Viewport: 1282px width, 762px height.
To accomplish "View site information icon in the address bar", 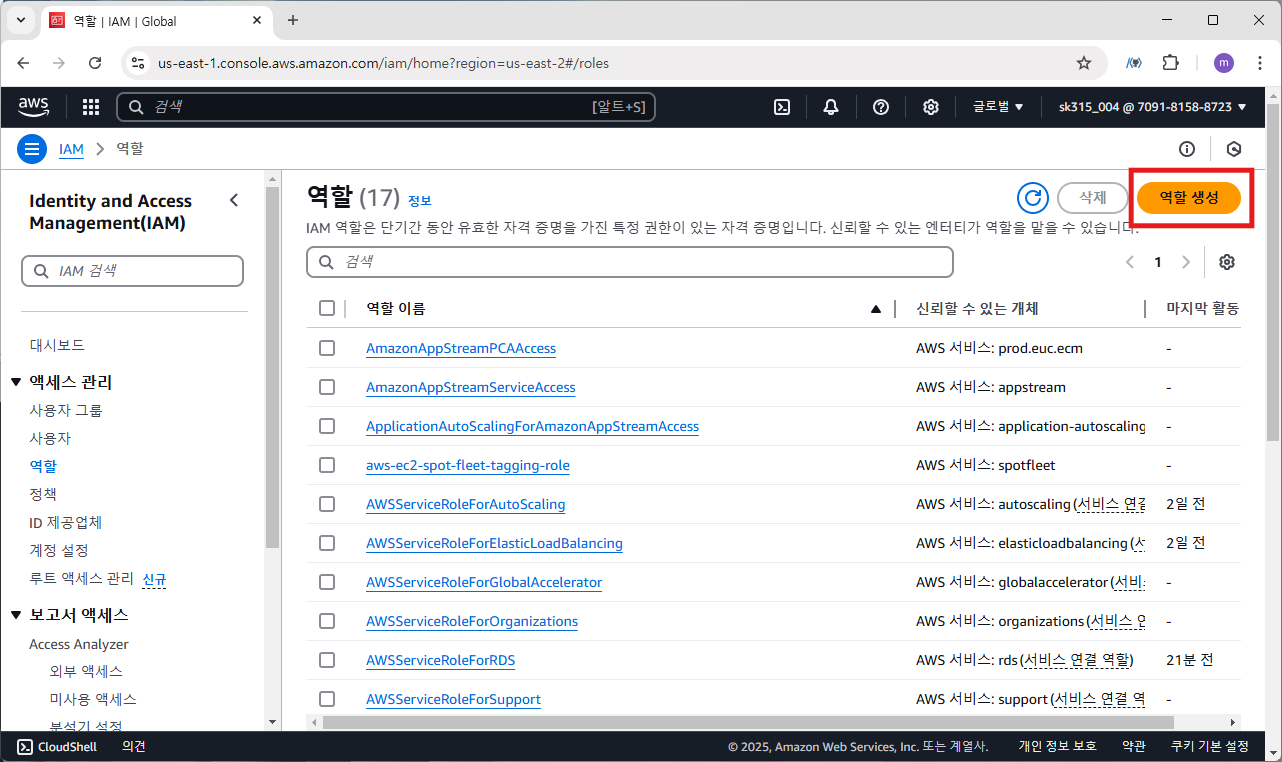I will pos(139,63).
